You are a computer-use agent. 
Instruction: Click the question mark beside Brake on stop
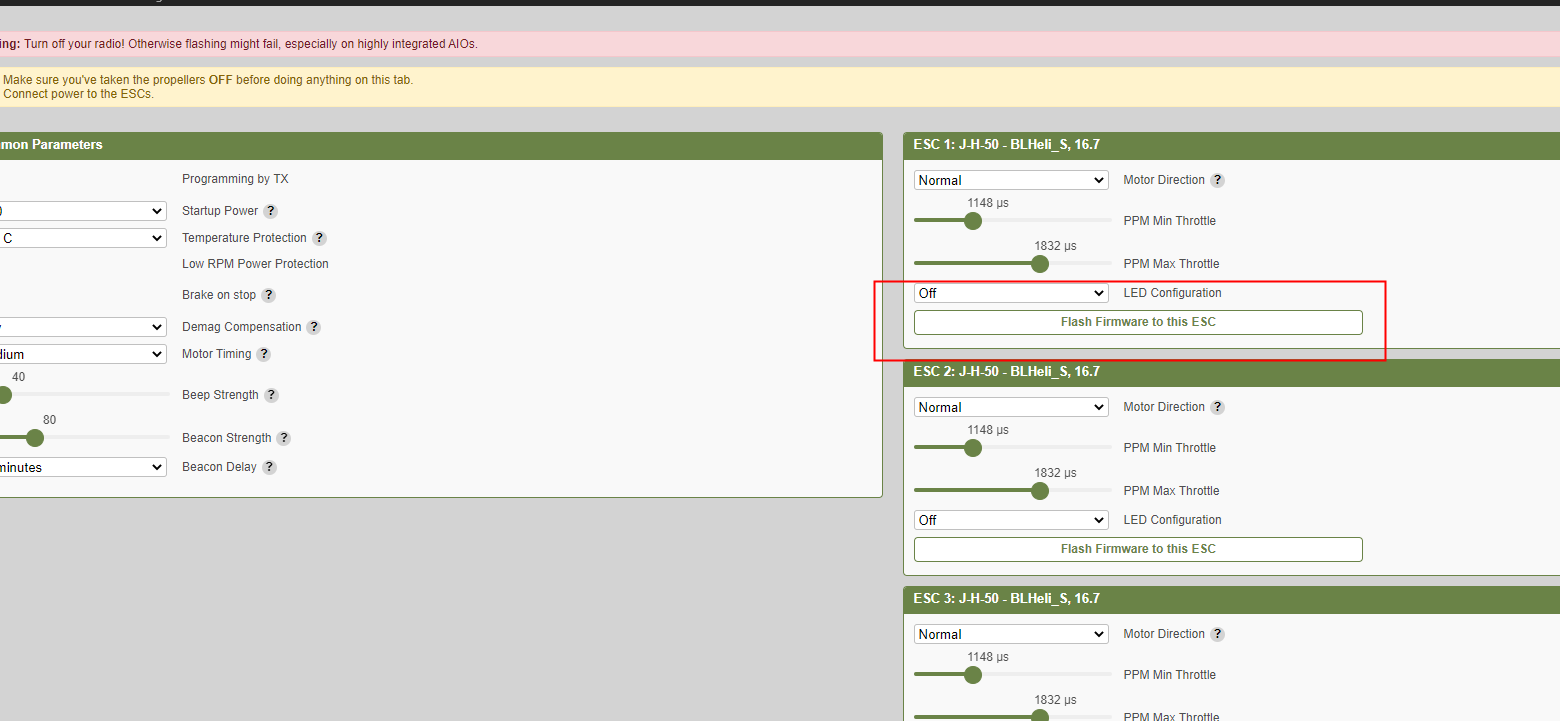pos(268,295)
